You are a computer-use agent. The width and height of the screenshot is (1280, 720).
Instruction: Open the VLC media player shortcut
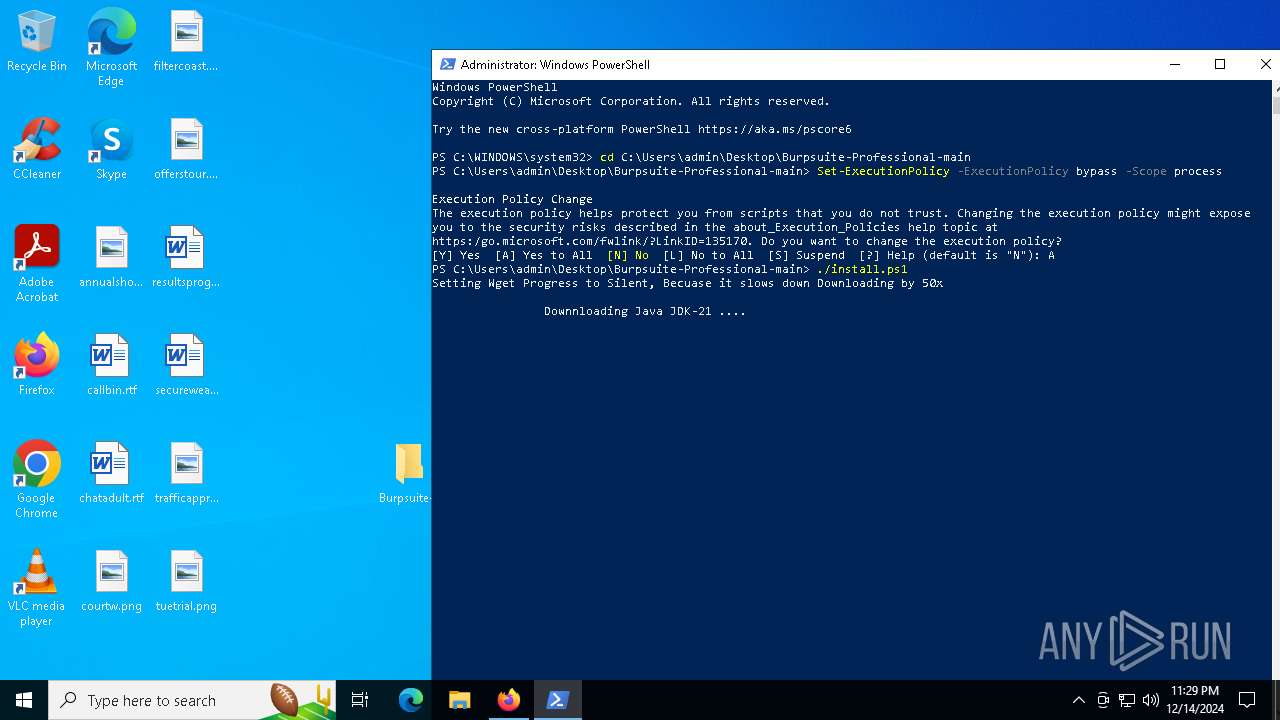pos(37,588)
